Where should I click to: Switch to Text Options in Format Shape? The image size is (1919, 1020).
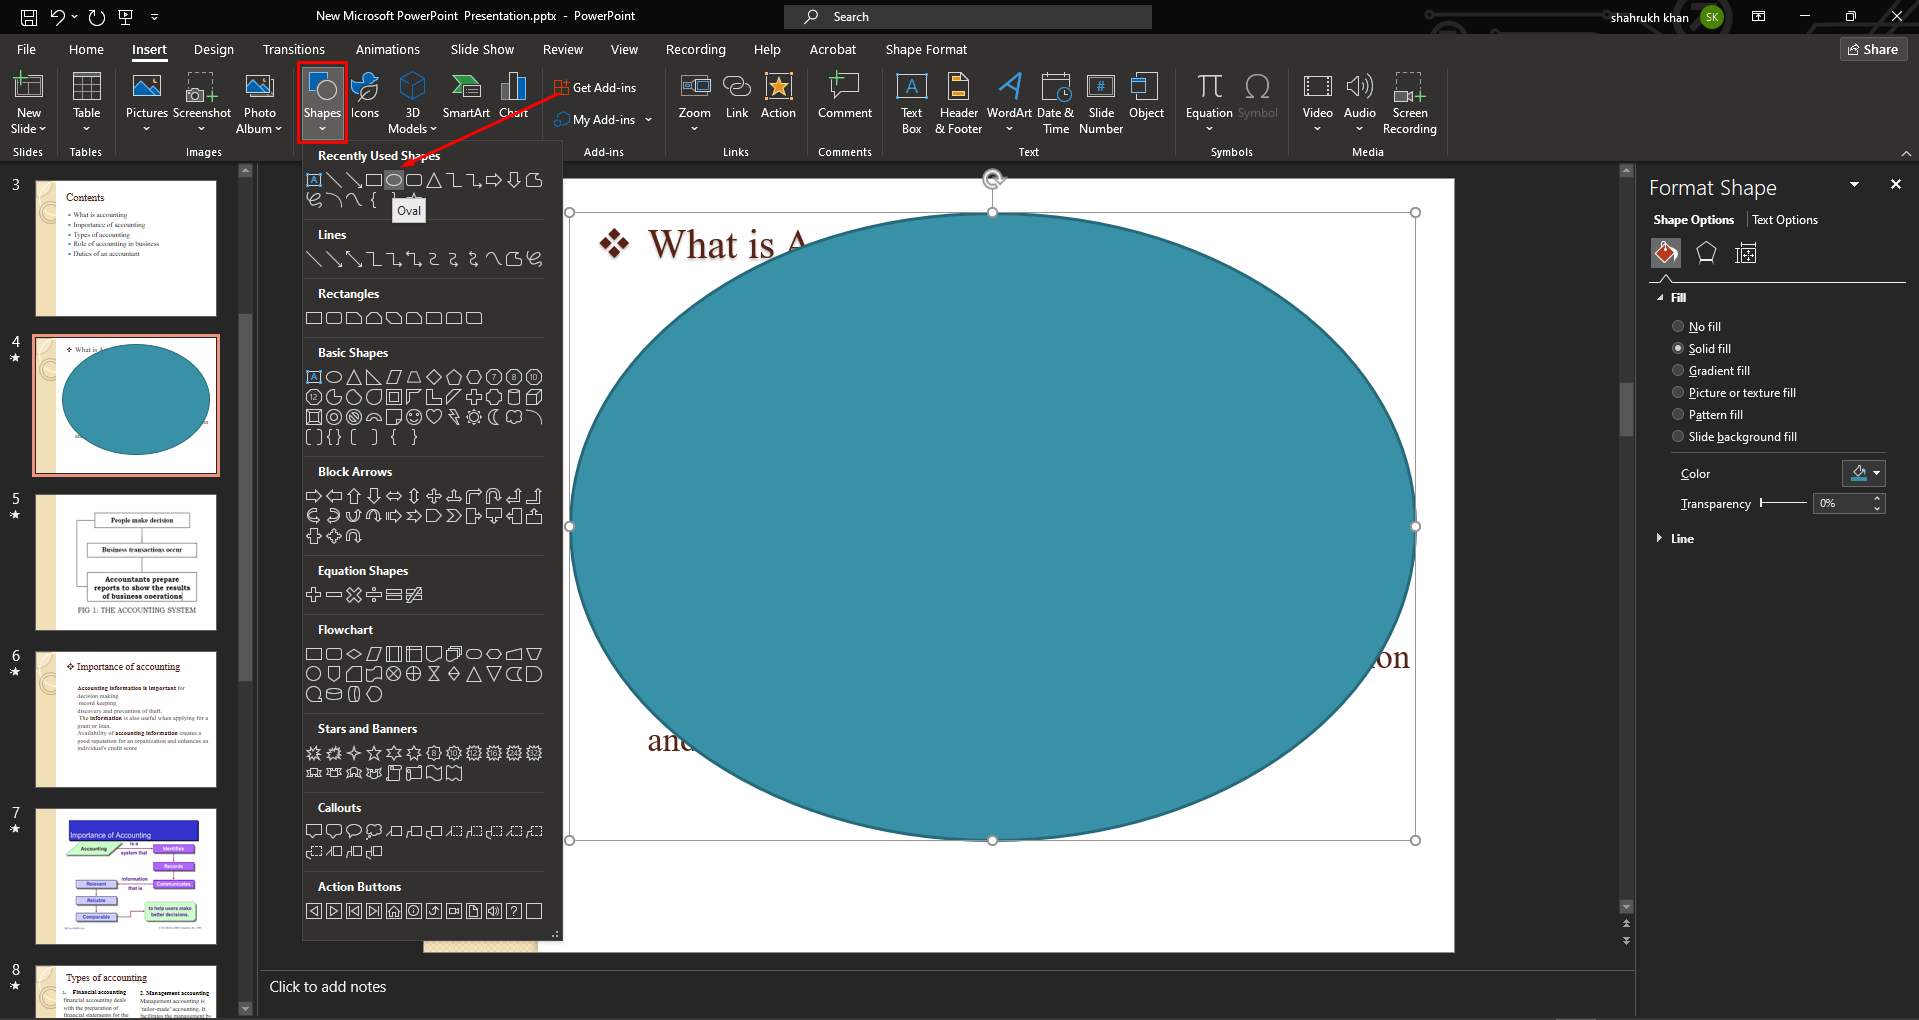pyautogui.click(x=1785, y=220)
